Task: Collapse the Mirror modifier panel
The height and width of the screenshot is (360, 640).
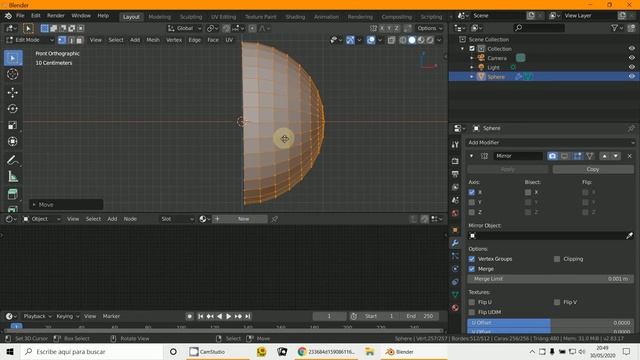Action: (x=471, y=156)
